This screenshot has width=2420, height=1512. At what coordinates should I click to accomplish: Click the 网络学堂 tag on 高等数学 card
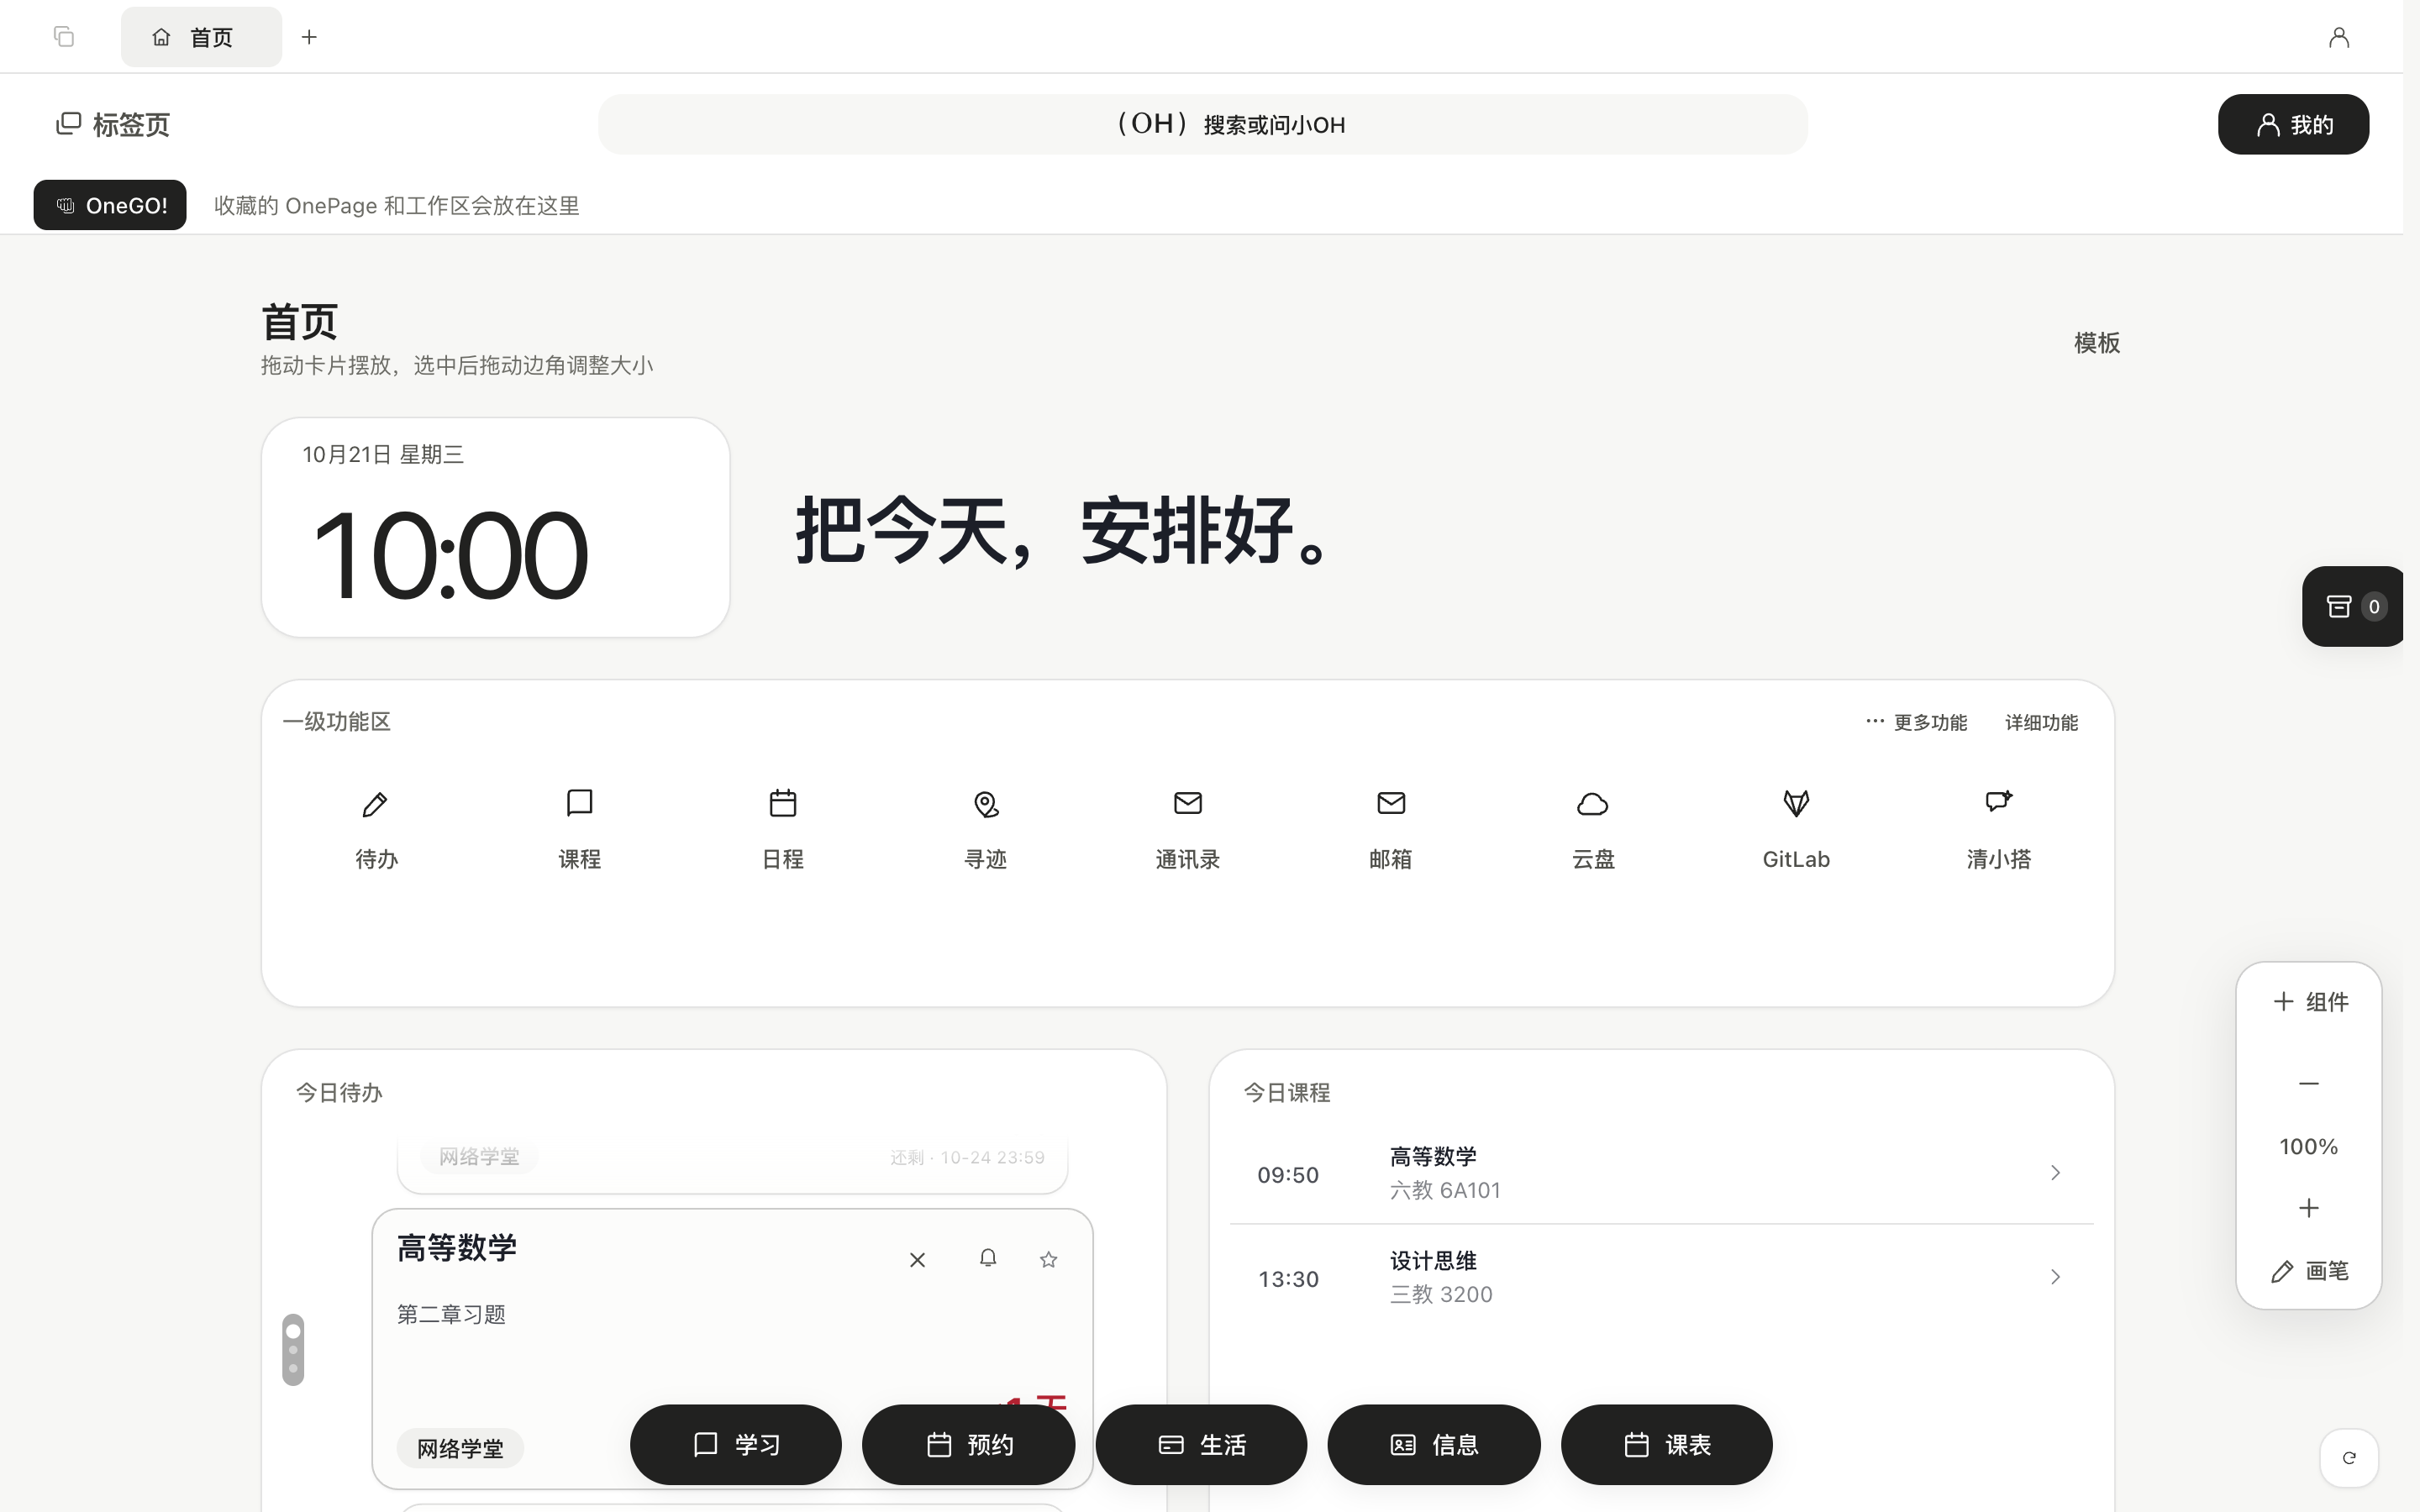460,1448
